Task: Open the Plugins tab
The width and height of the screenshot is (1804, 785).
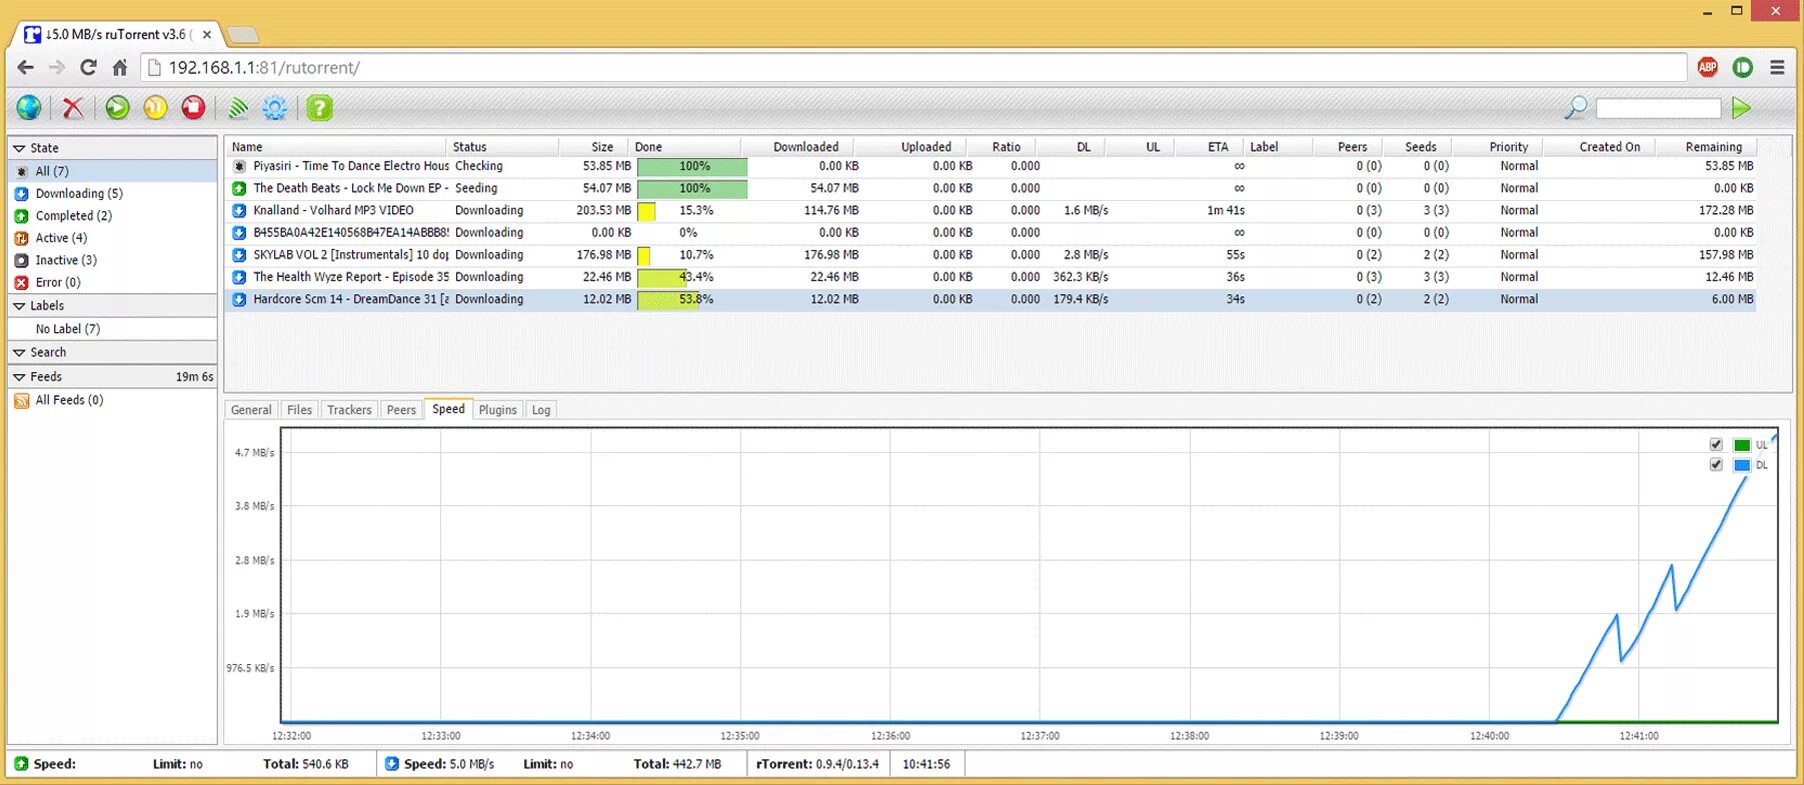Action: pyautogui.click(x=497, y=410)
